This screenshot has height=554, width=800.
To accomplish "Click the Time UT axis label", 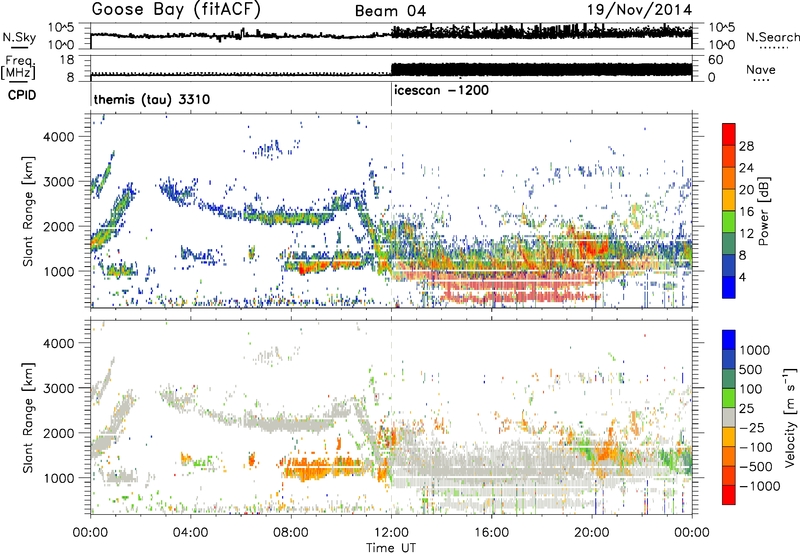I will (x=391, y=548).
